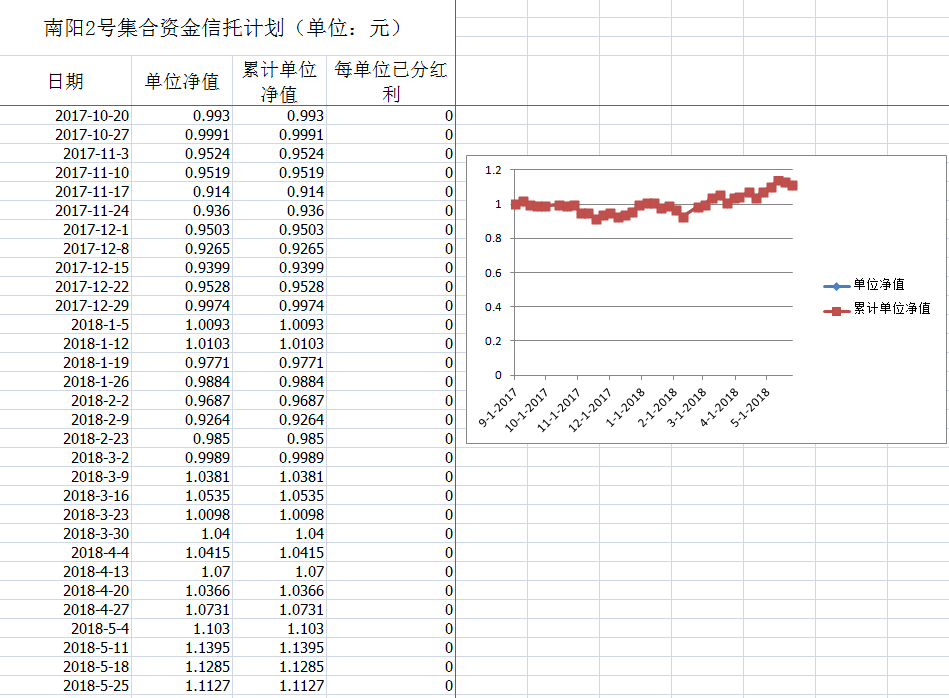This screenshot has height=698, width=949.
Task: Select the title cell 南阳2号集合资金信托计划
Action: 224,28
